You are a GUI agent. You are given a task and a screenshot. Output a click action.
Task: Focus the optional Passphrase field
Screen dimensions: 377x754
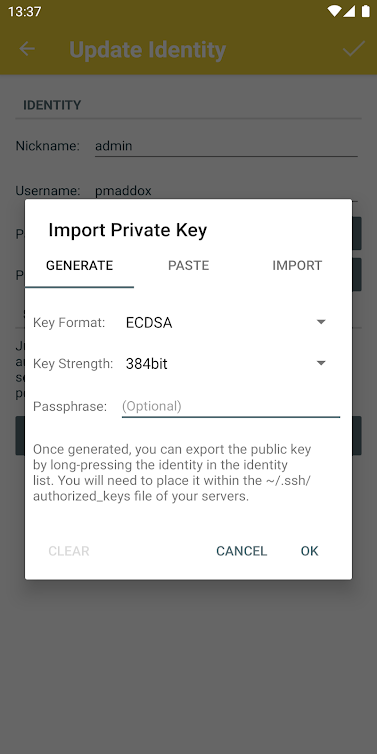click(231, 407)
